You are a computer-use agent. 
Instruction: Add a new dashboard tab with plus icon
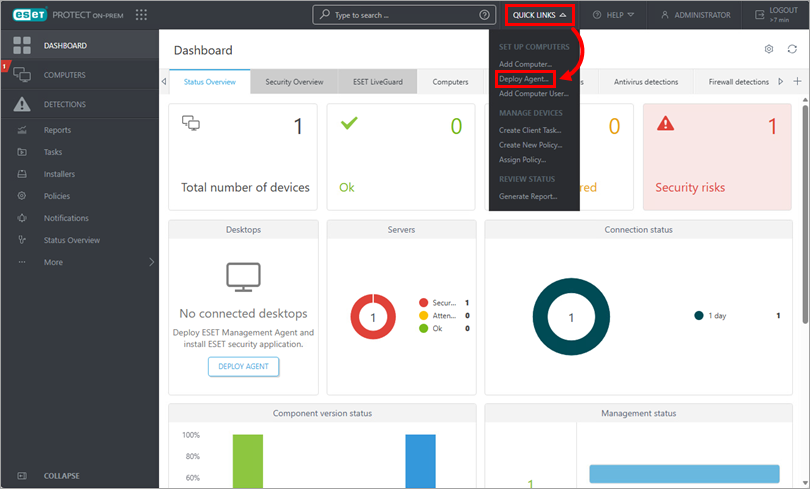pyautogui.click(x=797, y=82)
